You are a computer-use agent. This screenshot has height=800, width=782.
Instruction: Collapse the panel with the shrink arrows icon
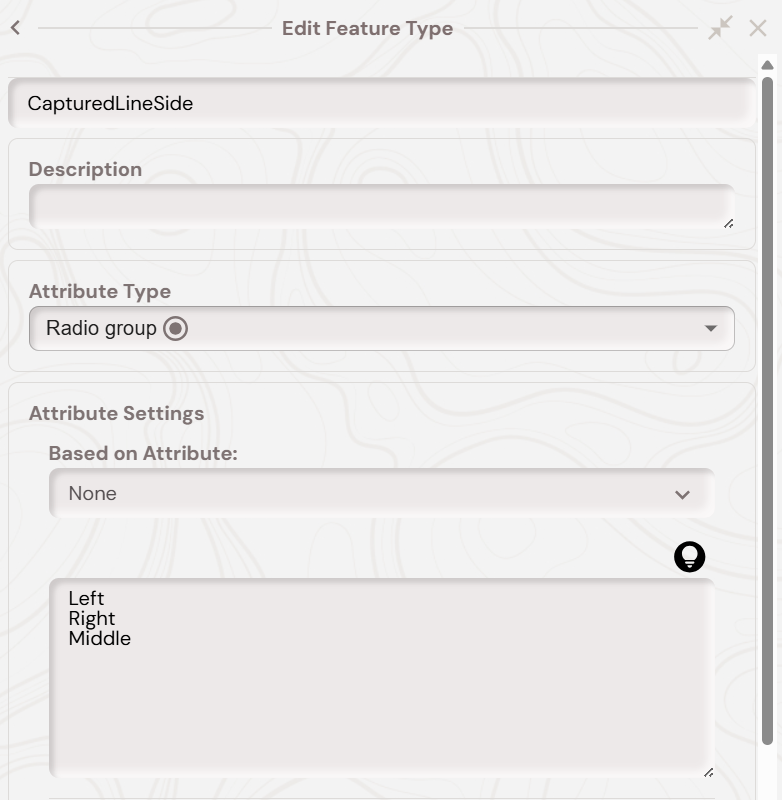(x=720, y=28)
